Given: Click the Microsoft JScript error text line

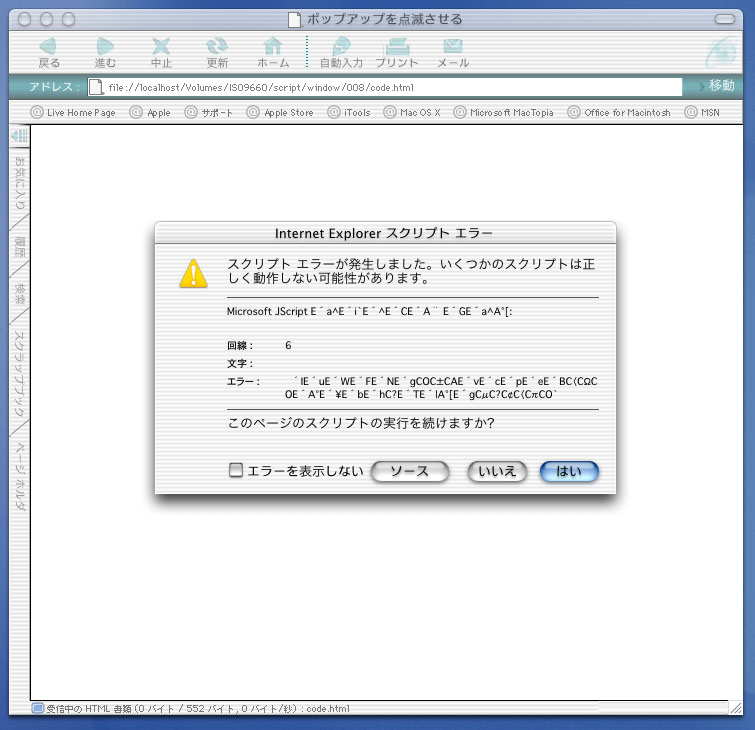Looking at the screenshot, I should pyautogui.click(x=369, y=312).
